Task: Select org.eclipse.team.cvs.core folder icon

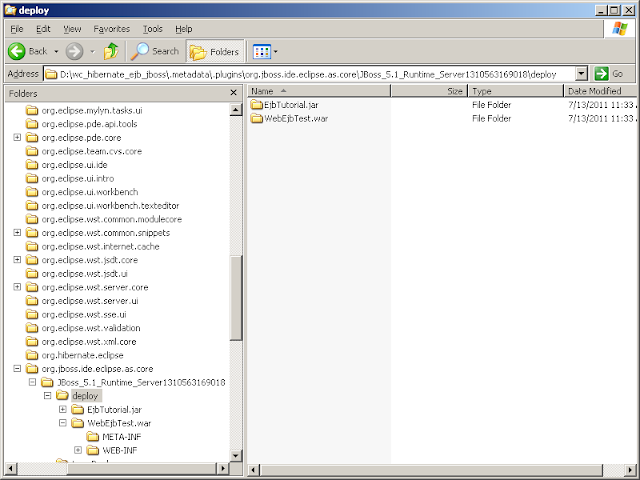Action: click(32, 151)
